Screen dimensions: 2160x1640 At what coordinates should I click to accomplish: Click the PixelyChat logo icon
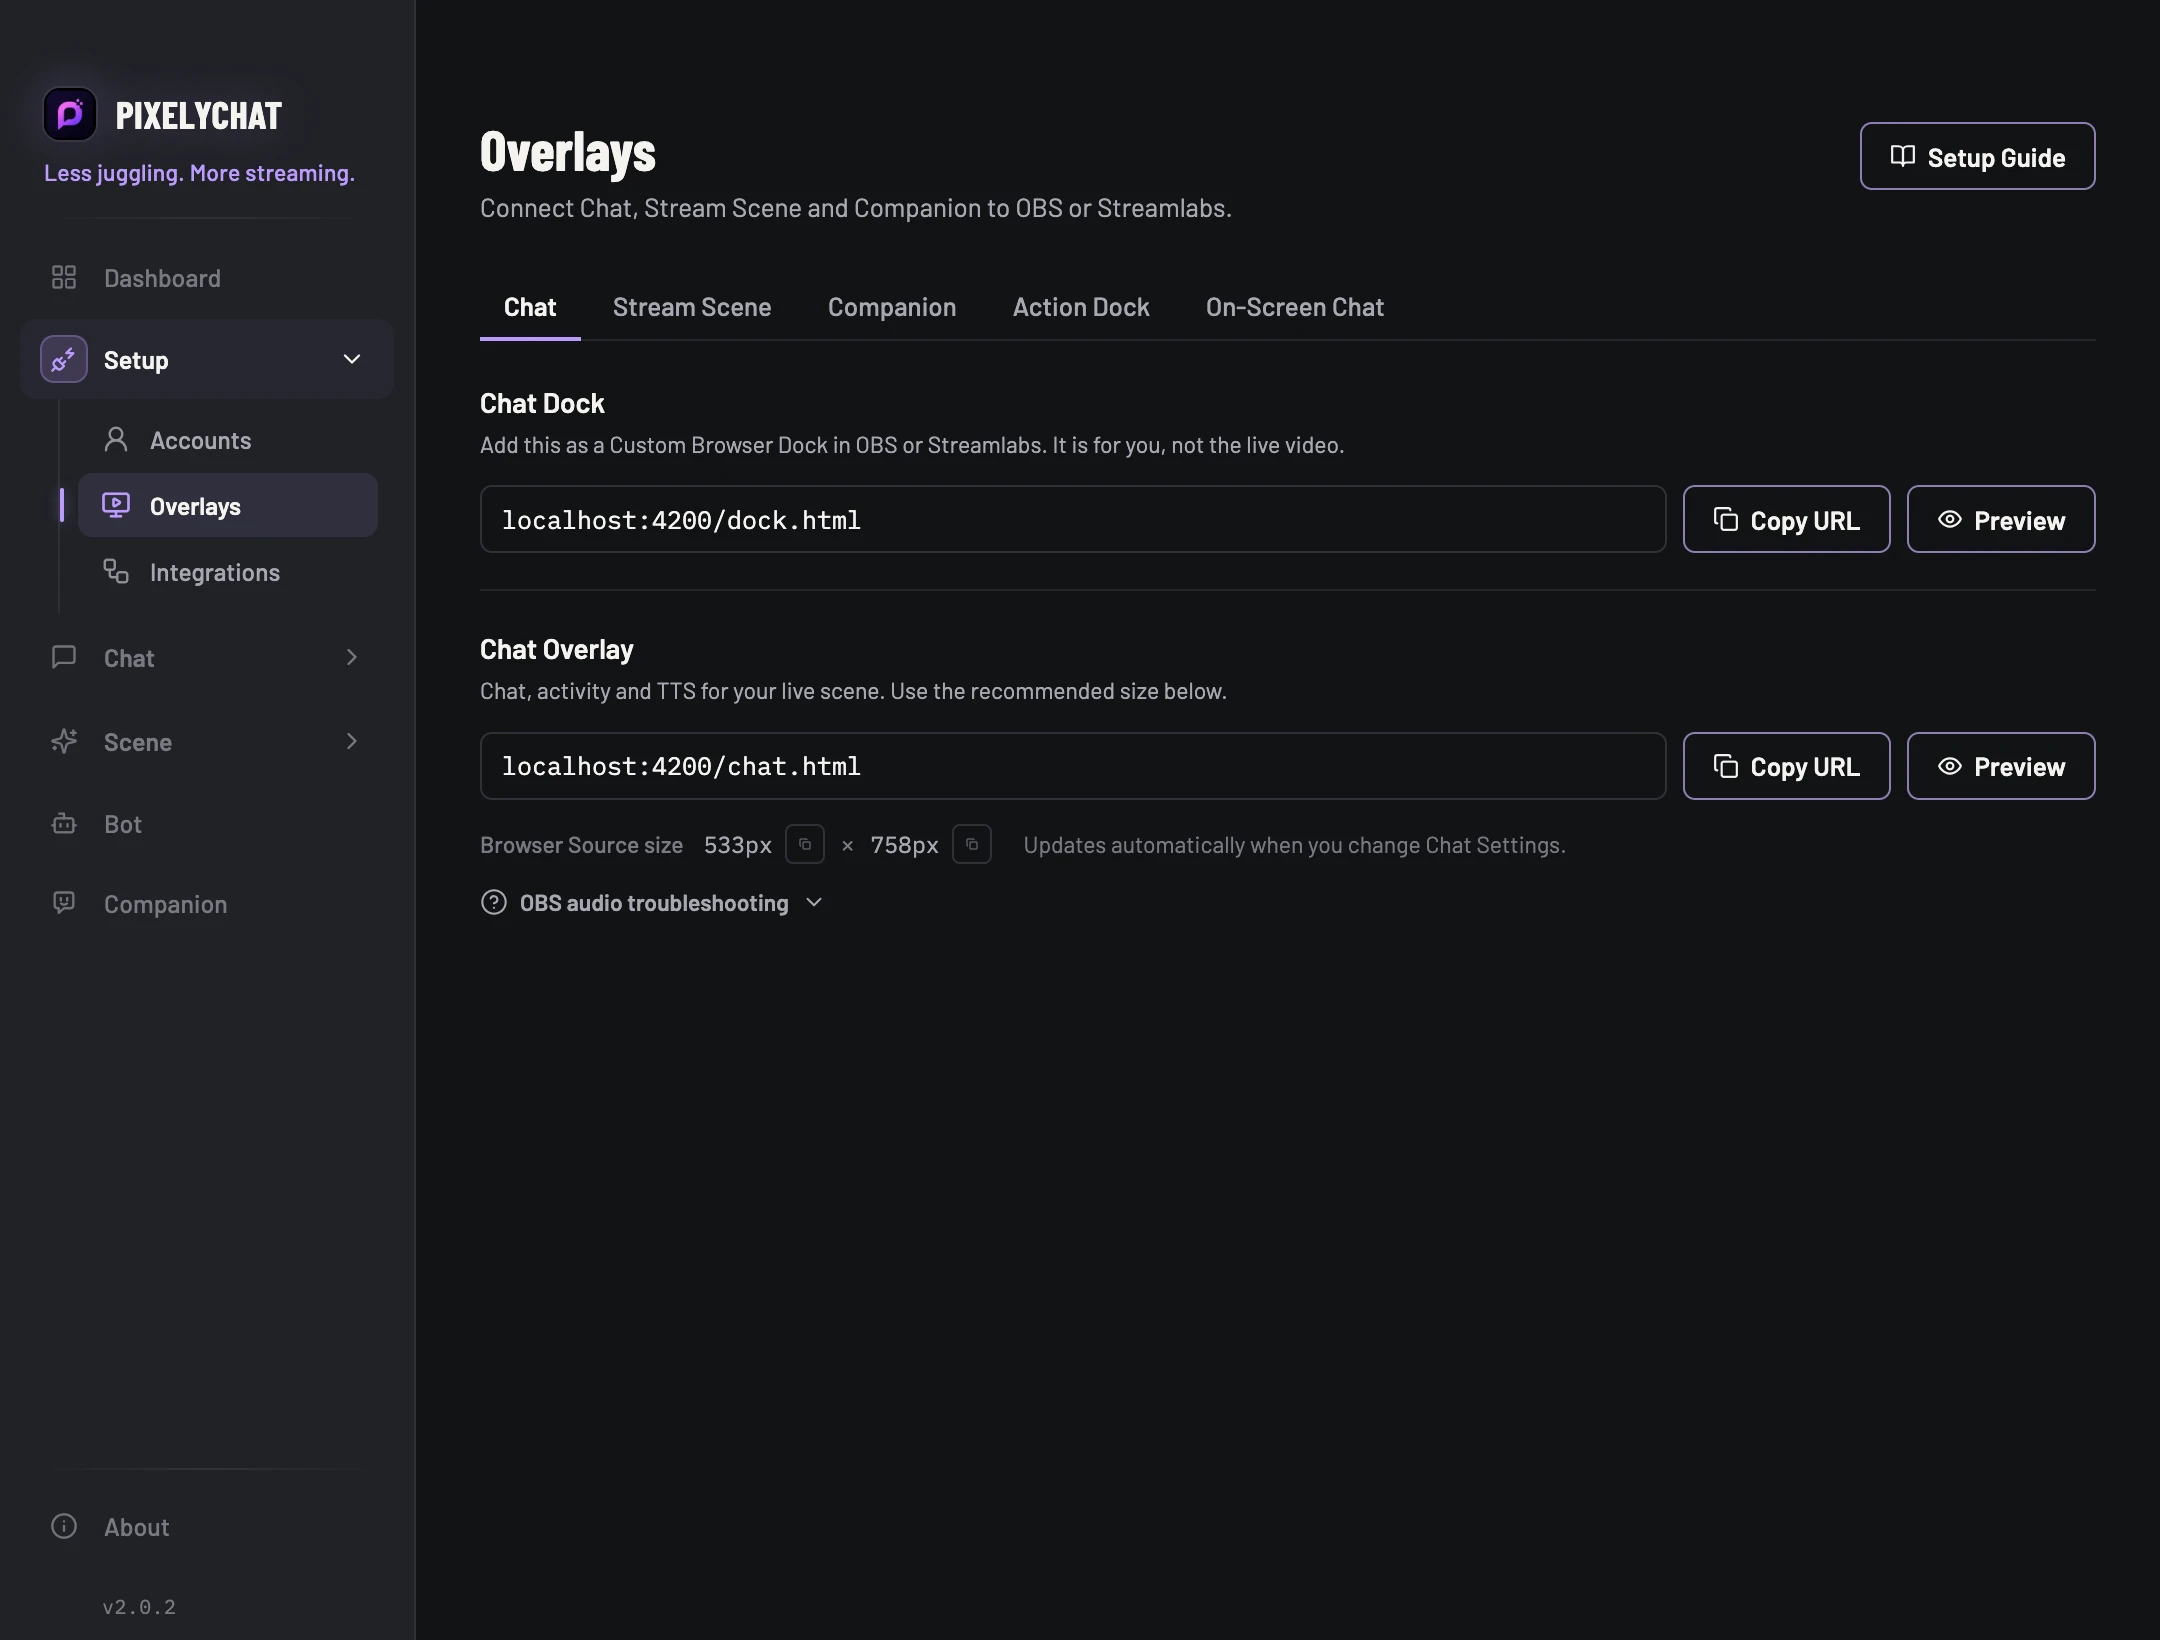70,115
